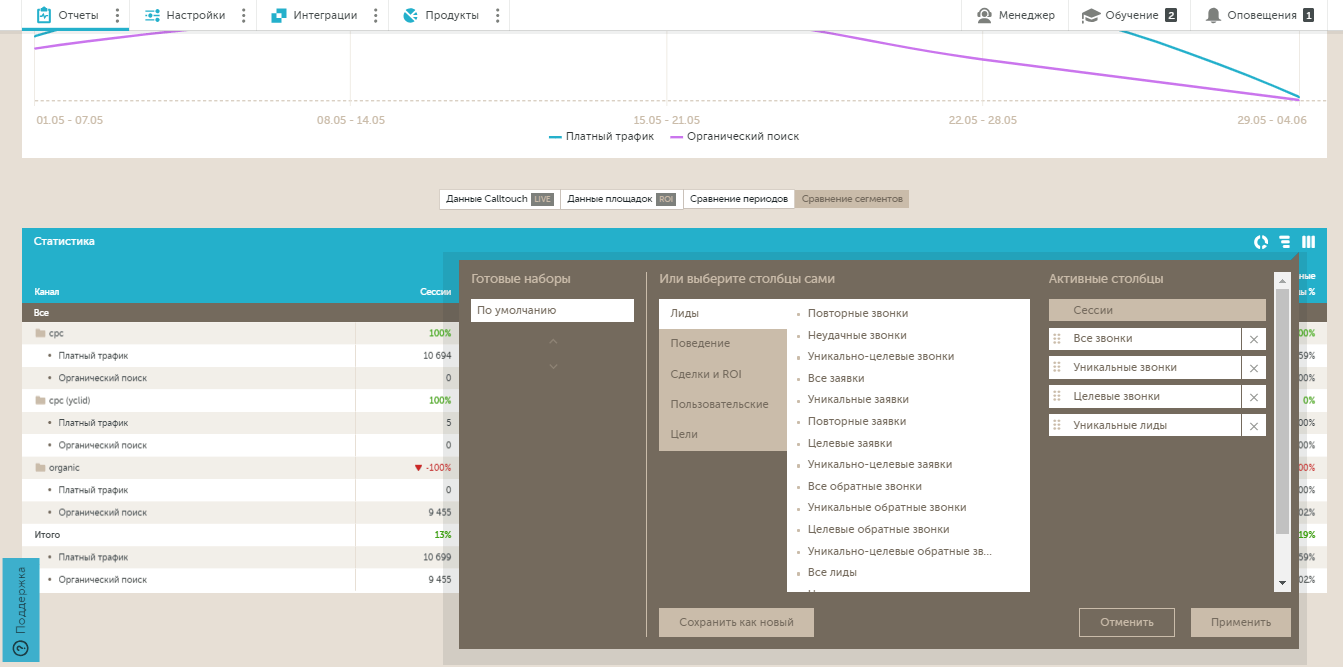Image resolution: width=1343 pixels, height=667 pixels.
Task: Click the pie chart icon in Статистика header
Action: click(x=1261, y=242)
